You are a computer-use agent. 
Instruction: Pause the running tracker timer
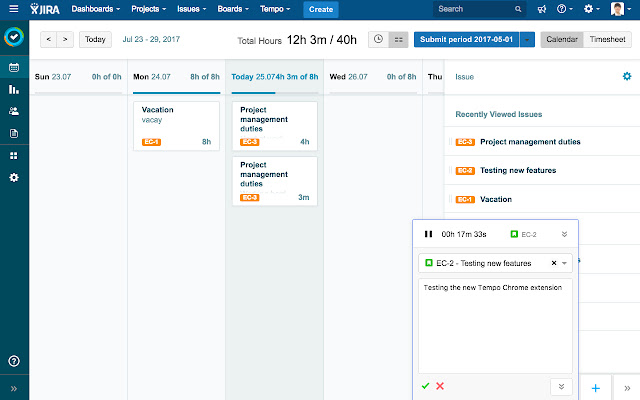(428, 234)
